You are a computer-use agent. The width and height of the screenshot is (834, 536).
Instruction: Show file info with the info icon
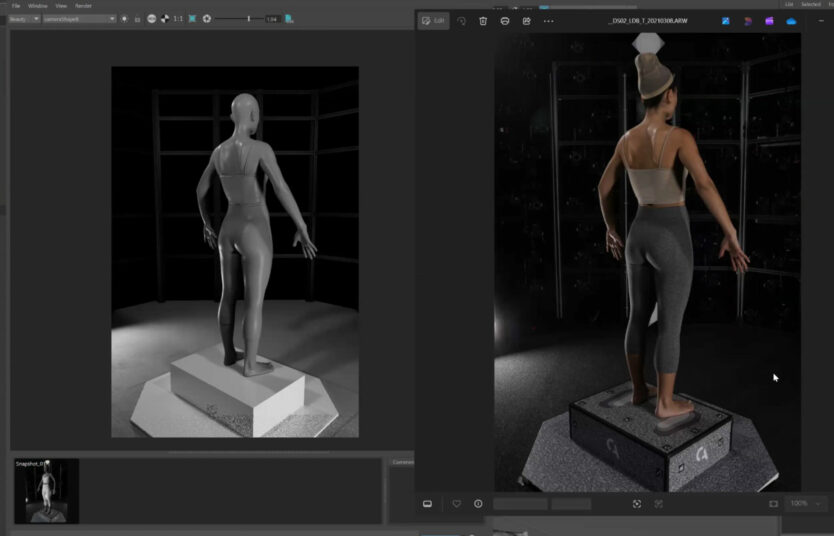coord(478,504)
